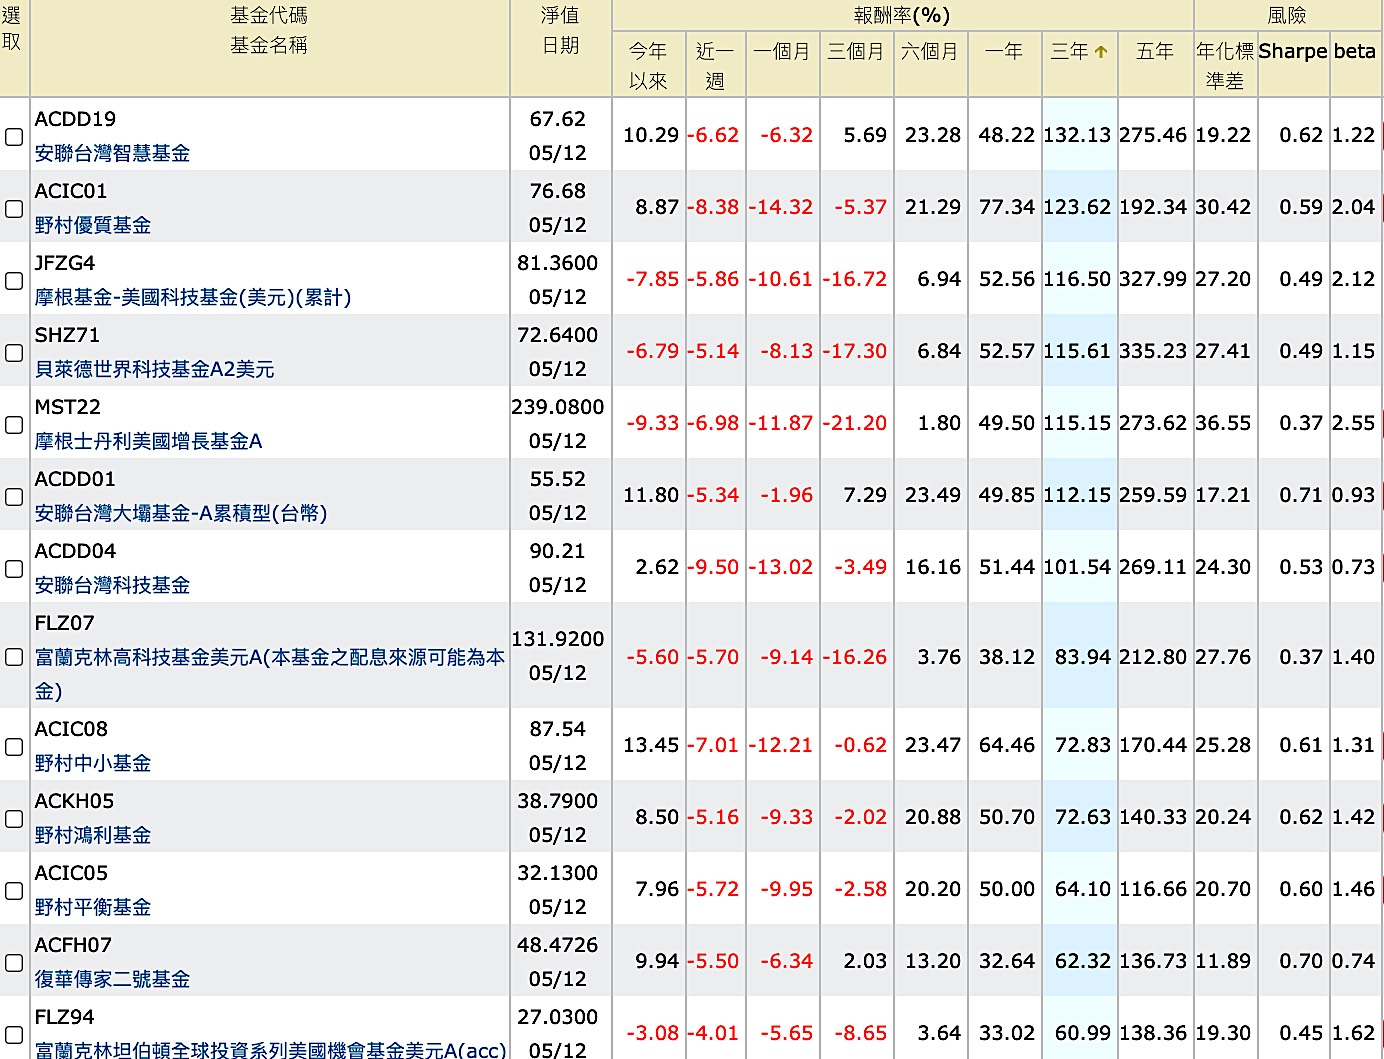1384x1059 pixels.
Task: Open 安聯台灣大壩基金-A累積型(台幣) link
Action: click(x=181, y=513)
